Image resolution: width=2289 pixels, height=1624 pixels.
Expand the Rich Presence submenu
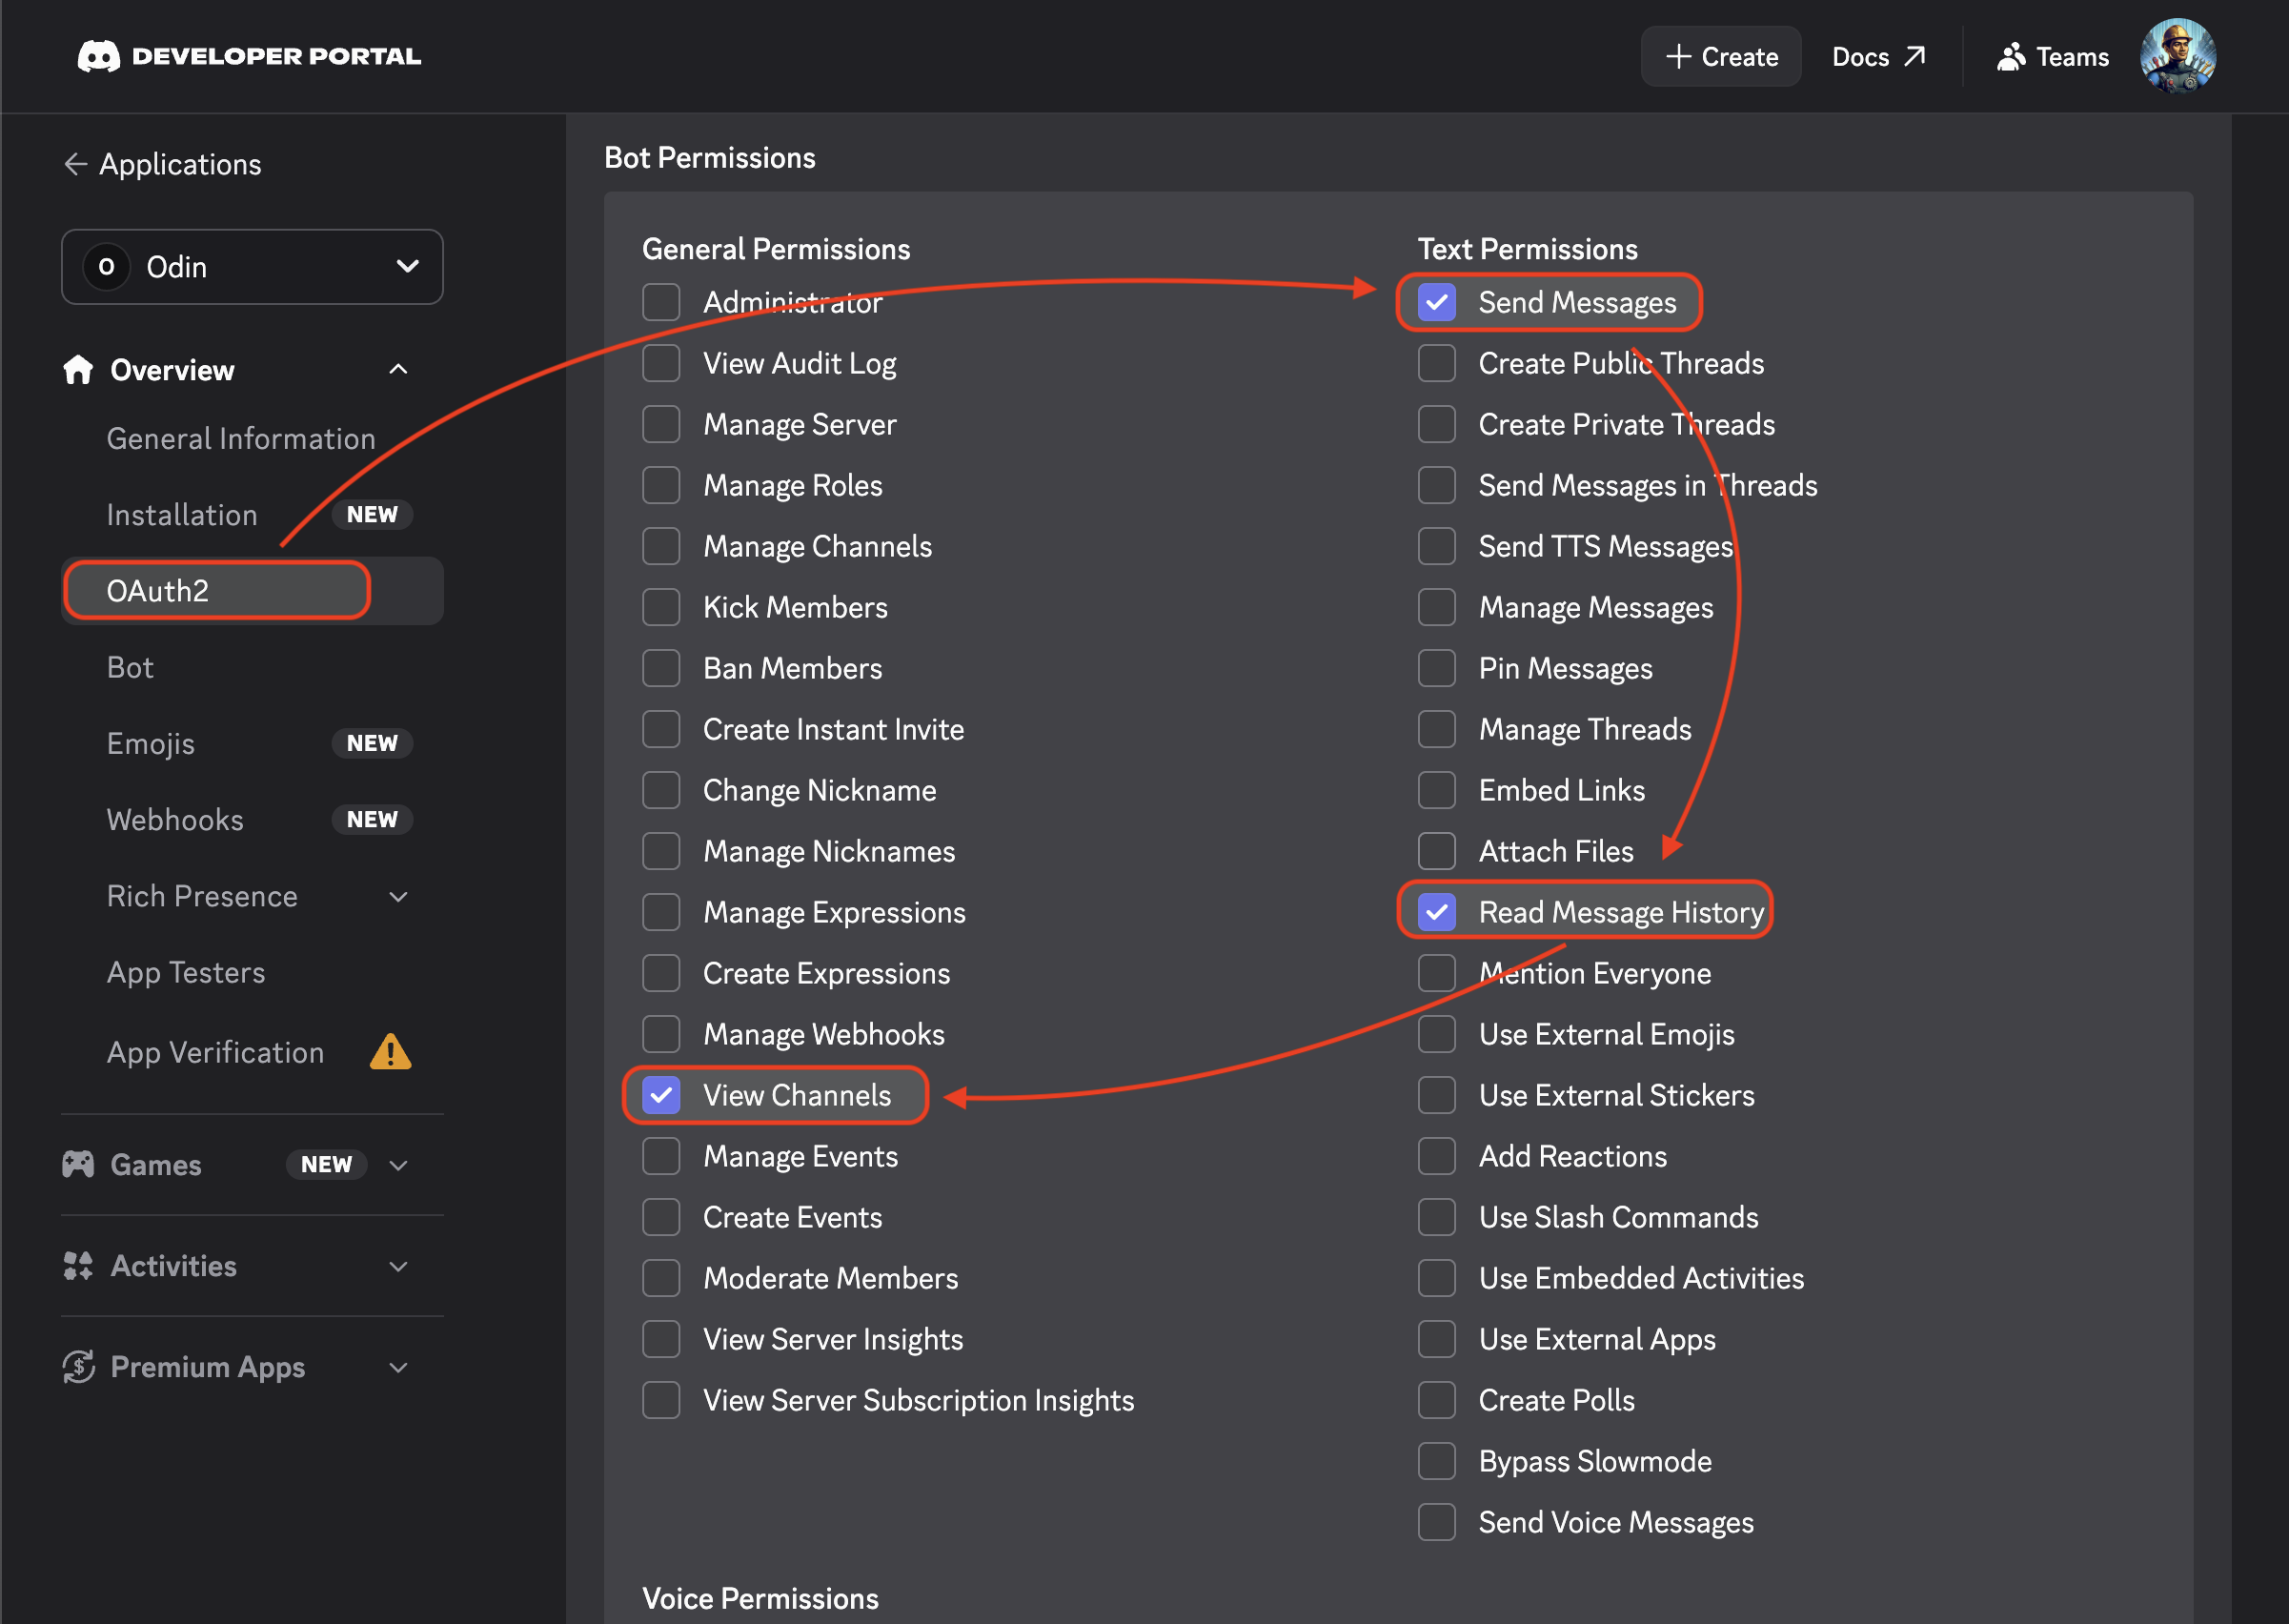pos(398,896)
